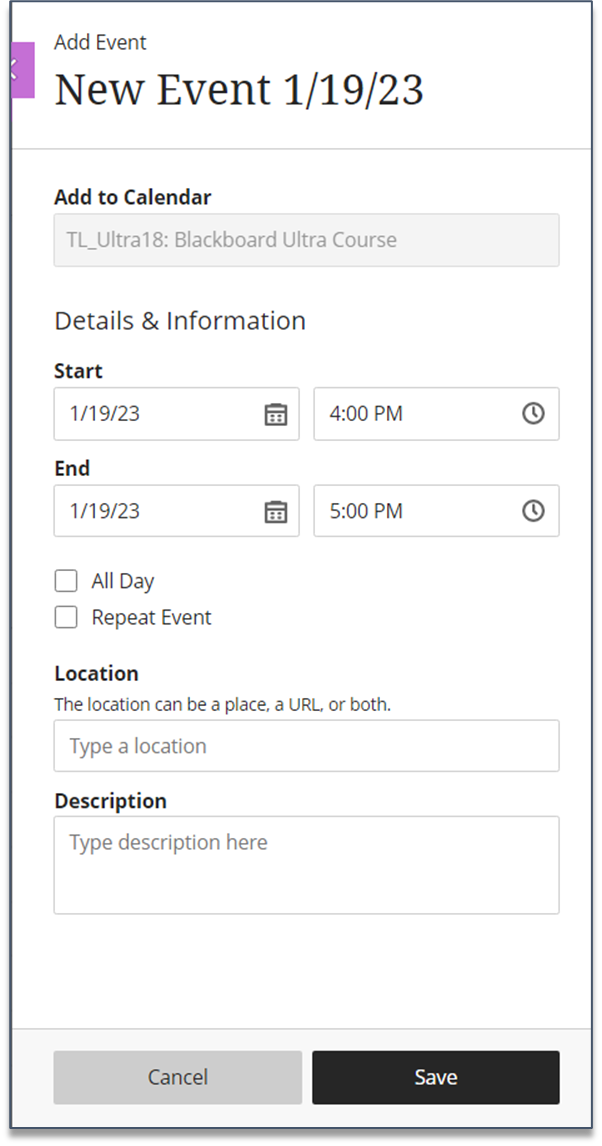Click the New Event 1/19/23 title to rename
The width and height of the screenshot is (602, 1146).
(239, 90)
